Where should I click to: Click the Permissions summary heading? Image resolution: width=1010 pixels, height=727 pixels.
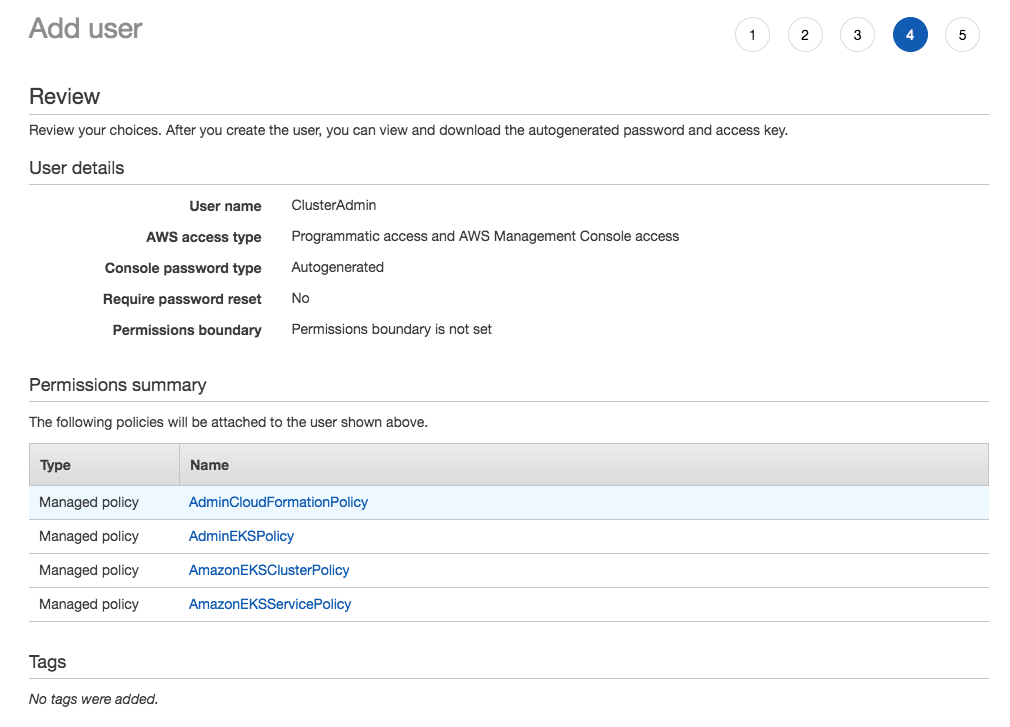point(118,385)
